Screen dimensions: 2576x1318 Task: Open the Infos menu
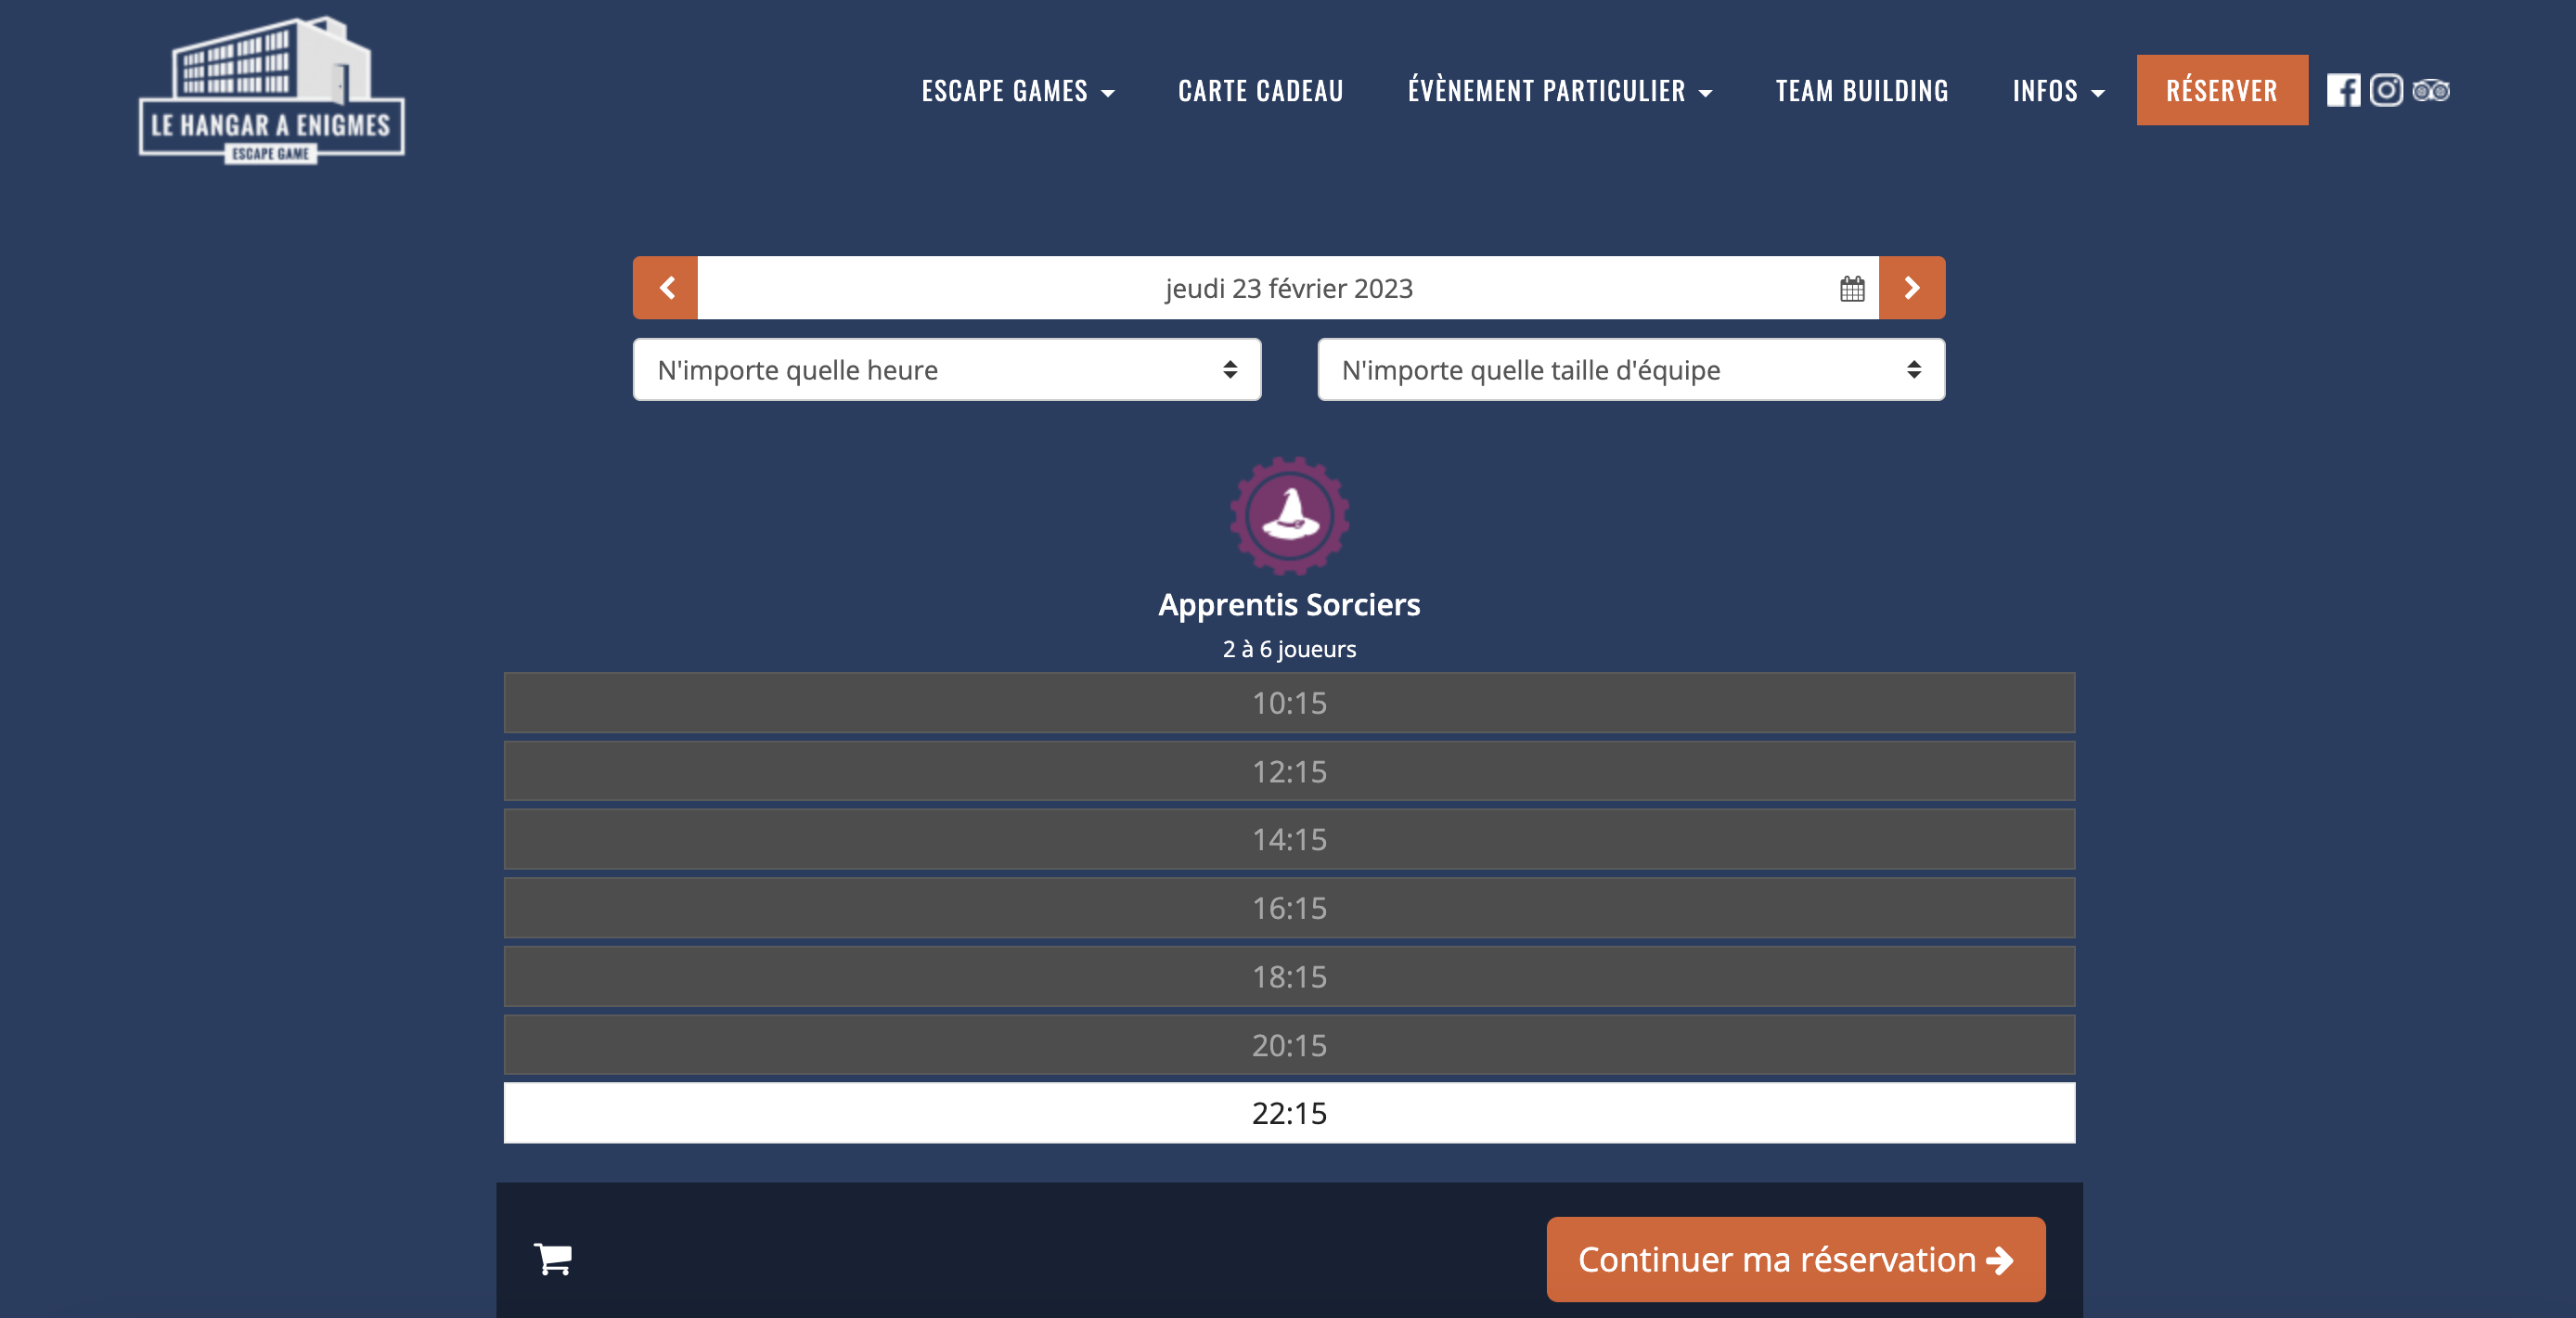tap(2058, 91)
